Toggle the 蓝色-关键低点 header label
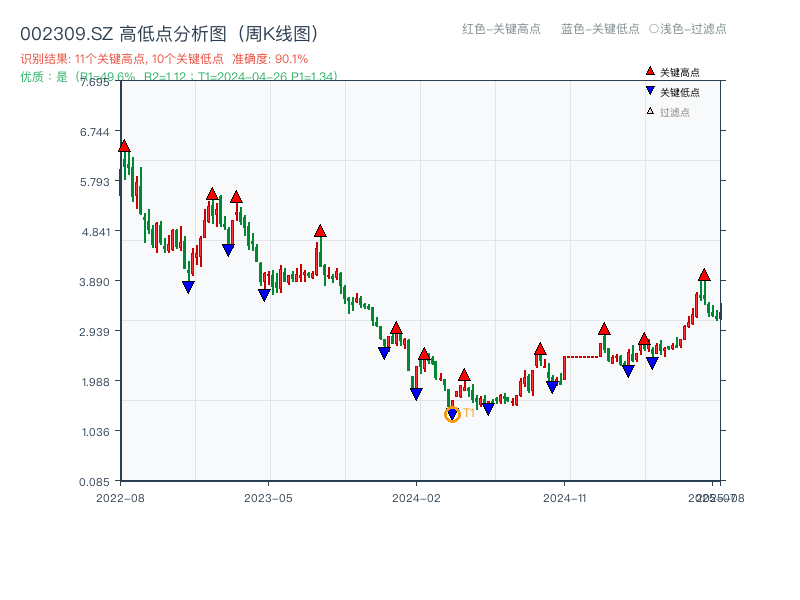 [600, 29]
